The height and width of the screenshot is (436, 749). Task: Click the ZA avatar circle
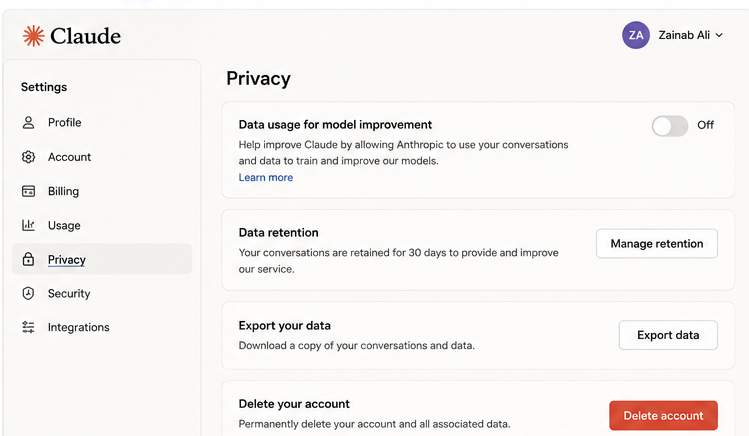point(636,35)
